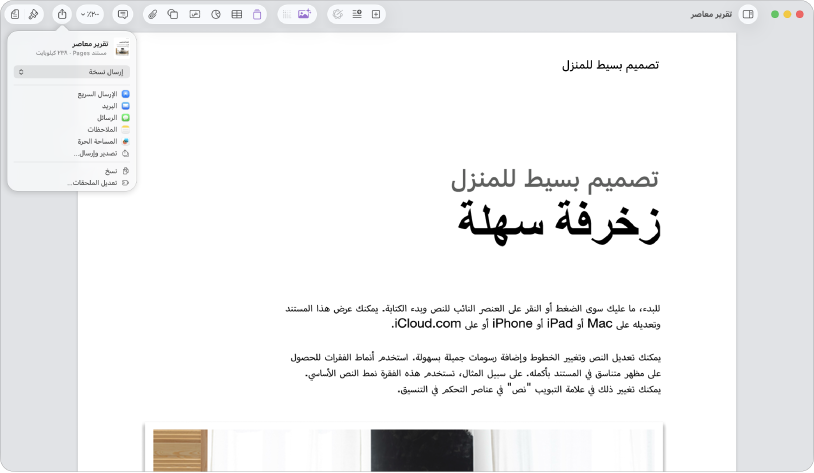Click the bold heading زخرفة سهلة
Screen dimensions: 814x473
coord(559,224)
